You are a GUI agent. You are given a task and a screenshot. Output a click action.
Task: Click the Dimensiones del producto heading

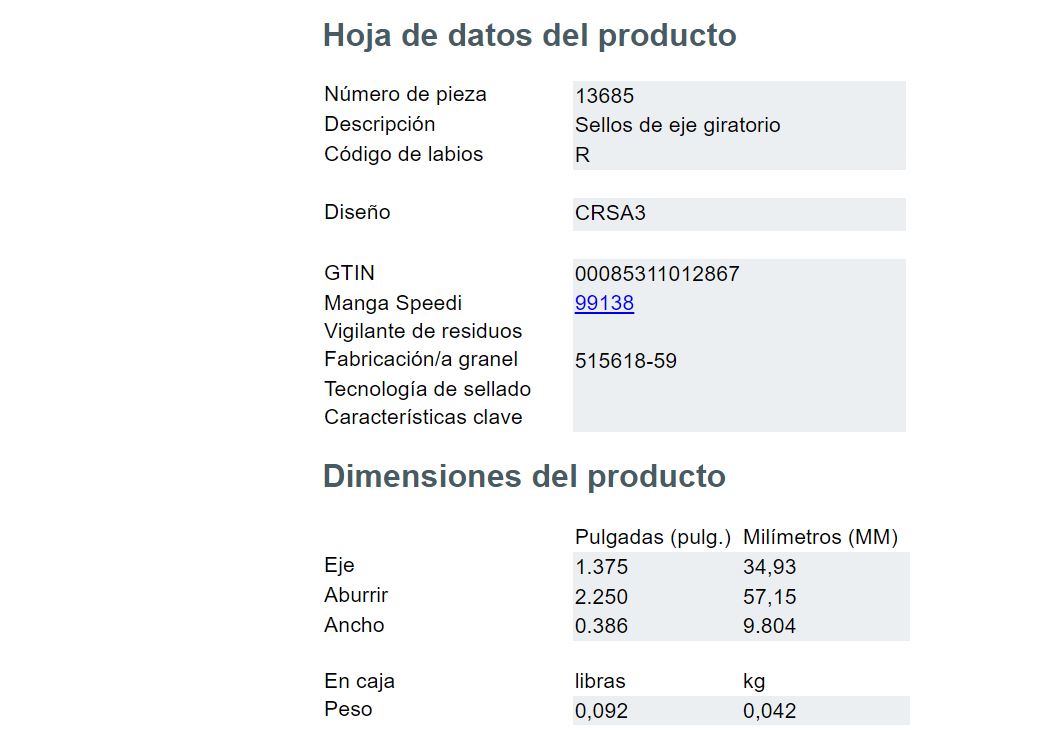[524, 476]
